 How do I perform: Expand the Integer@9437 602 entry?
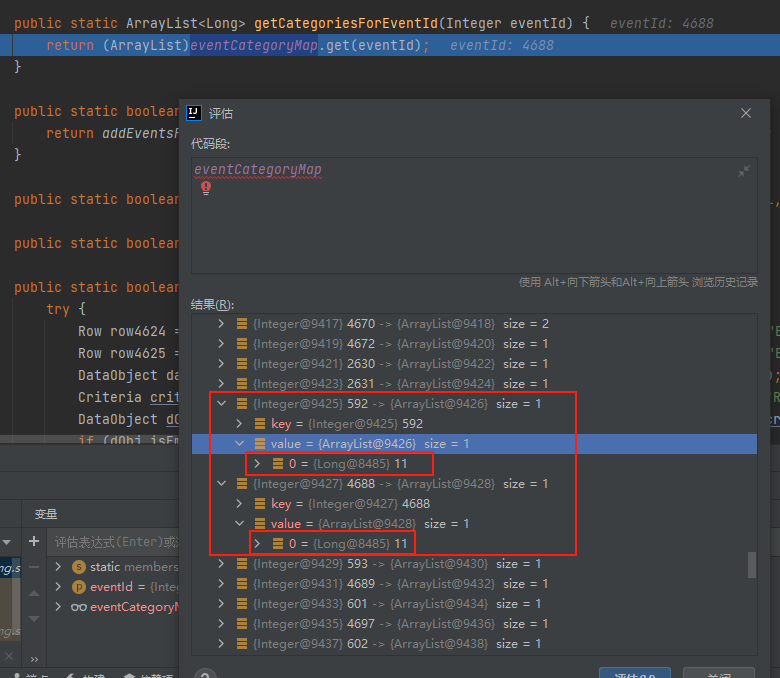221,644
